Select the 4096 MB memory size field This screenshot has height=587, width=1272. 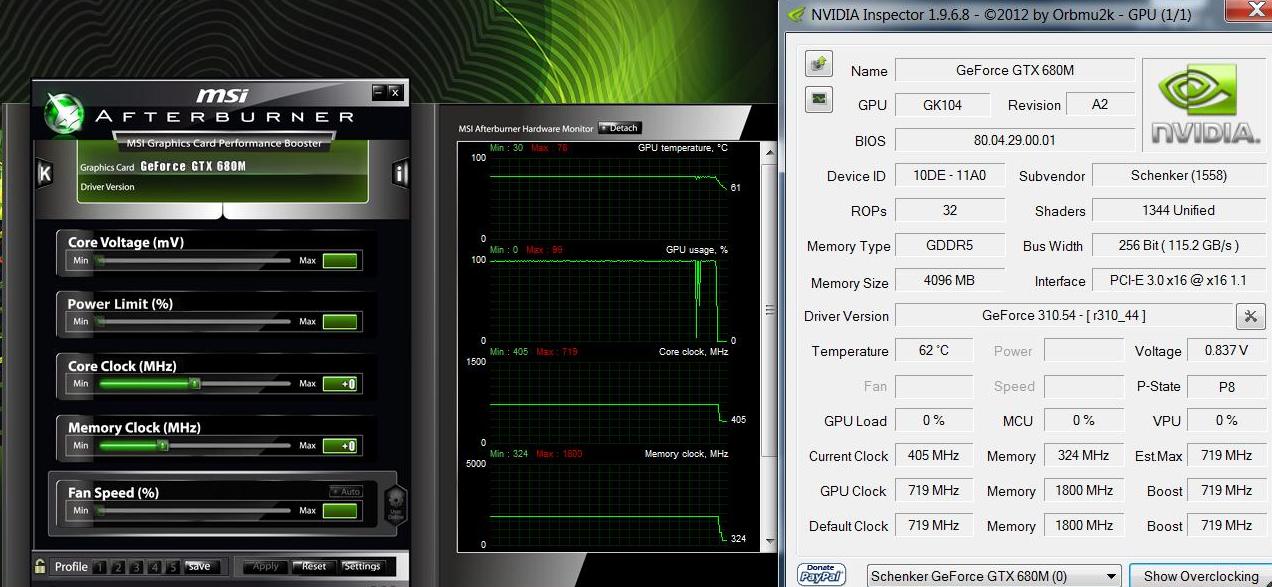coord(950,281)
